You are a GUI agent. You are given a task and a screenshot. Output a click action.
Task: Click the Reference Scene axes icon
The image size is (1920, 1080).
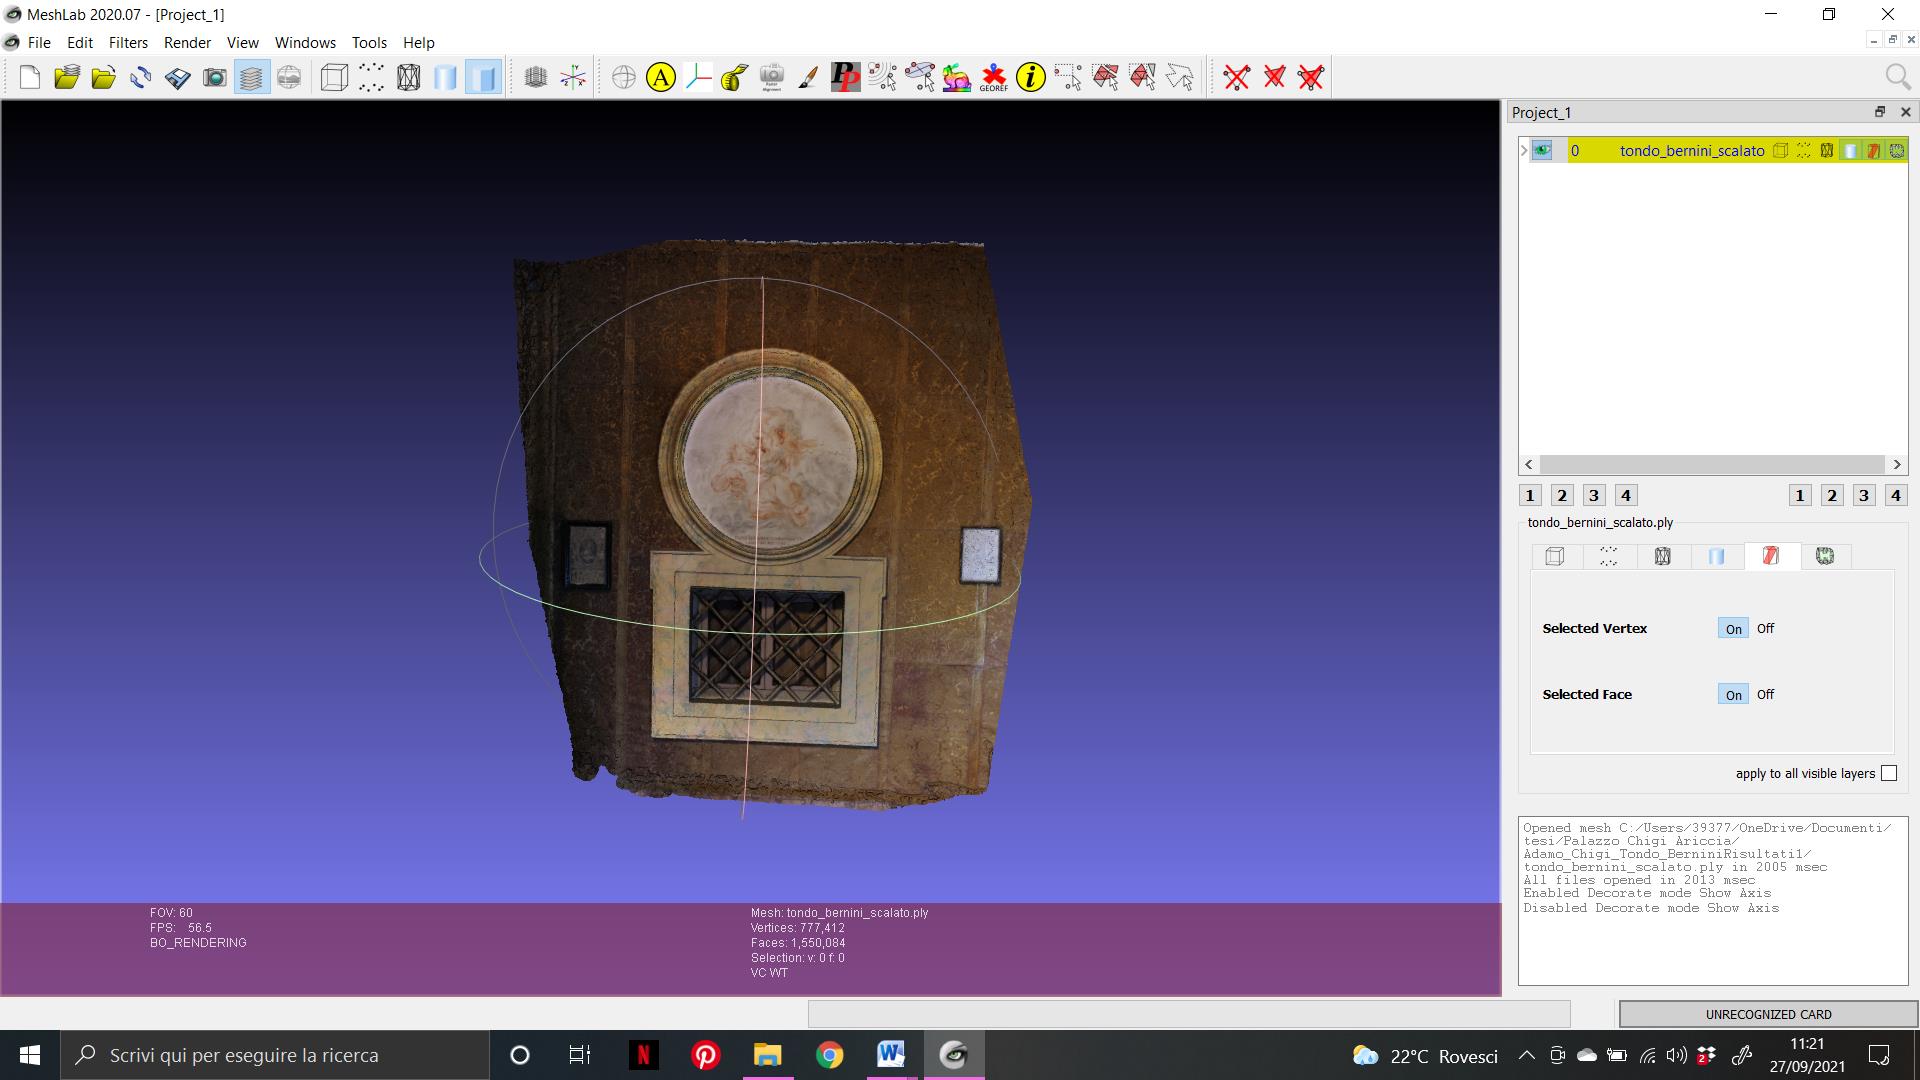pos(698,77)
